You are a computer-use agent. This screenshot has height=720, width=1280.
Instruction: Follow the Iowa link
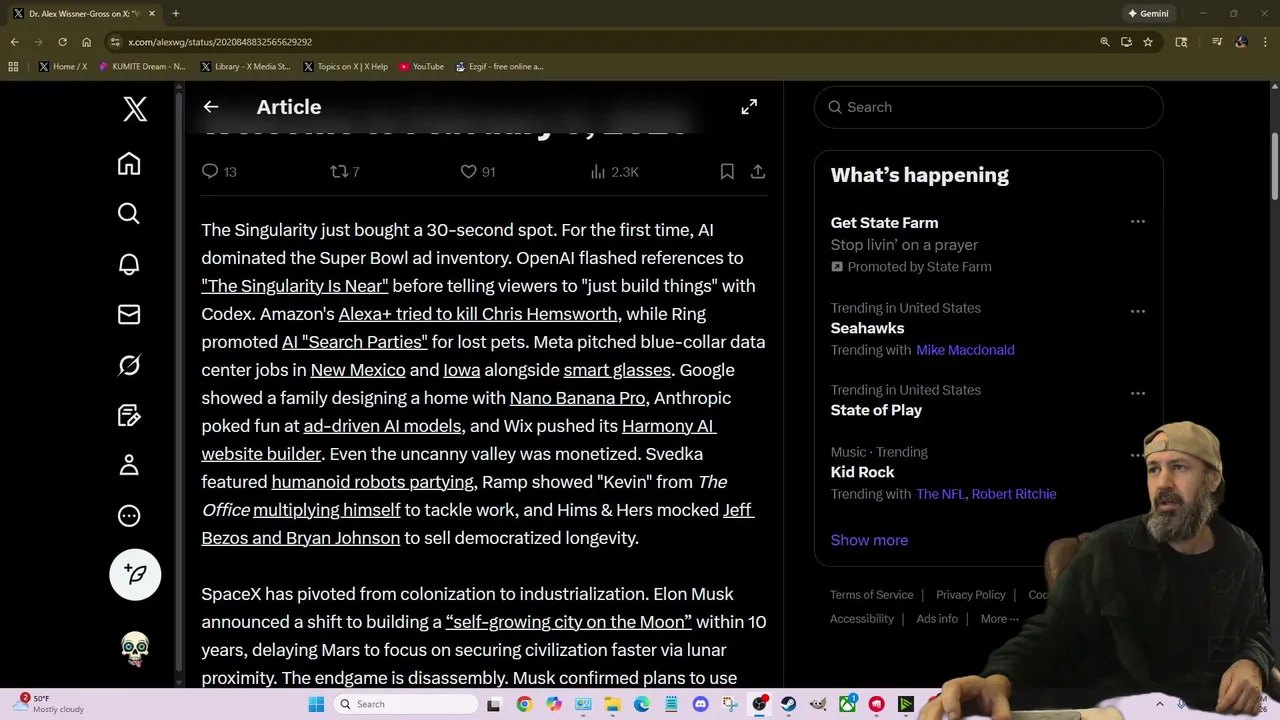point(462,370)
